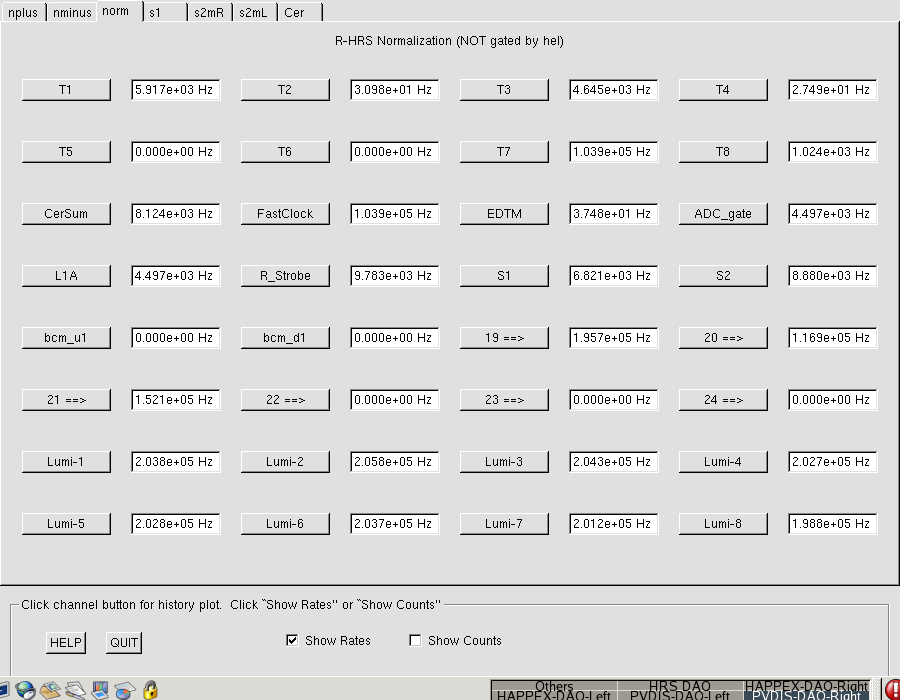This screenshot has height=700, width=900.
Task: Click the R_Strobe rate field 9.783e+03 Hz
Action: (x=395, y=275)
